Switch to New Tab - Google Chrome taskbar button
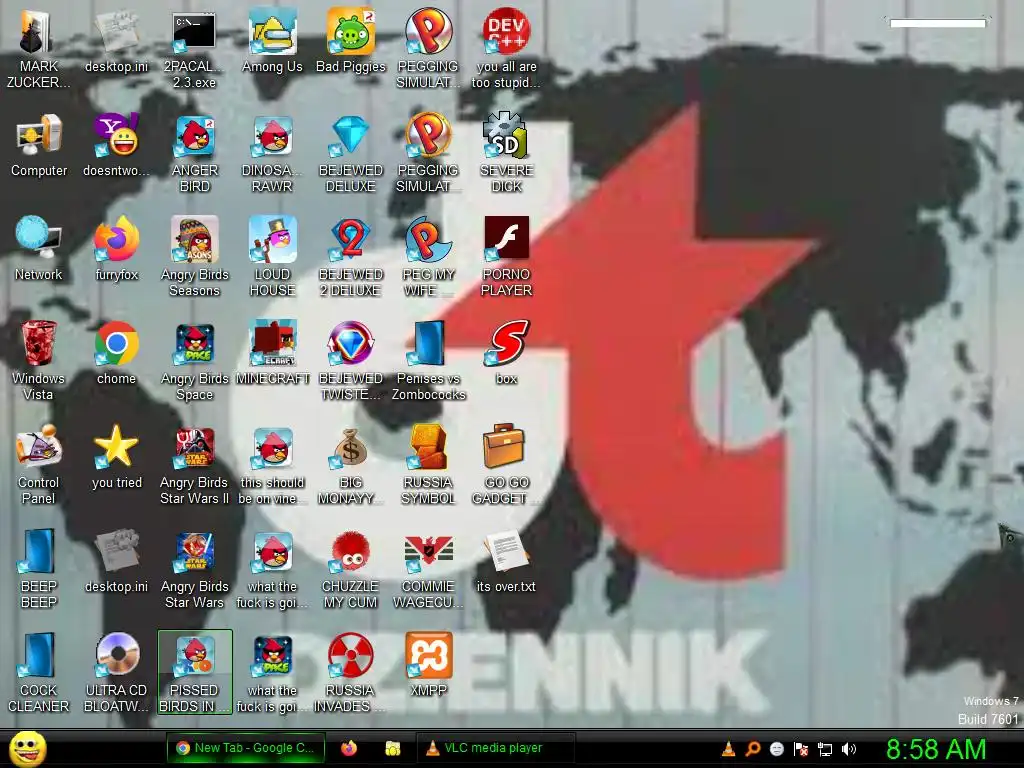The width and height of the screenshot is (1024, 768). pyautogui.click(x=246, y=748)
